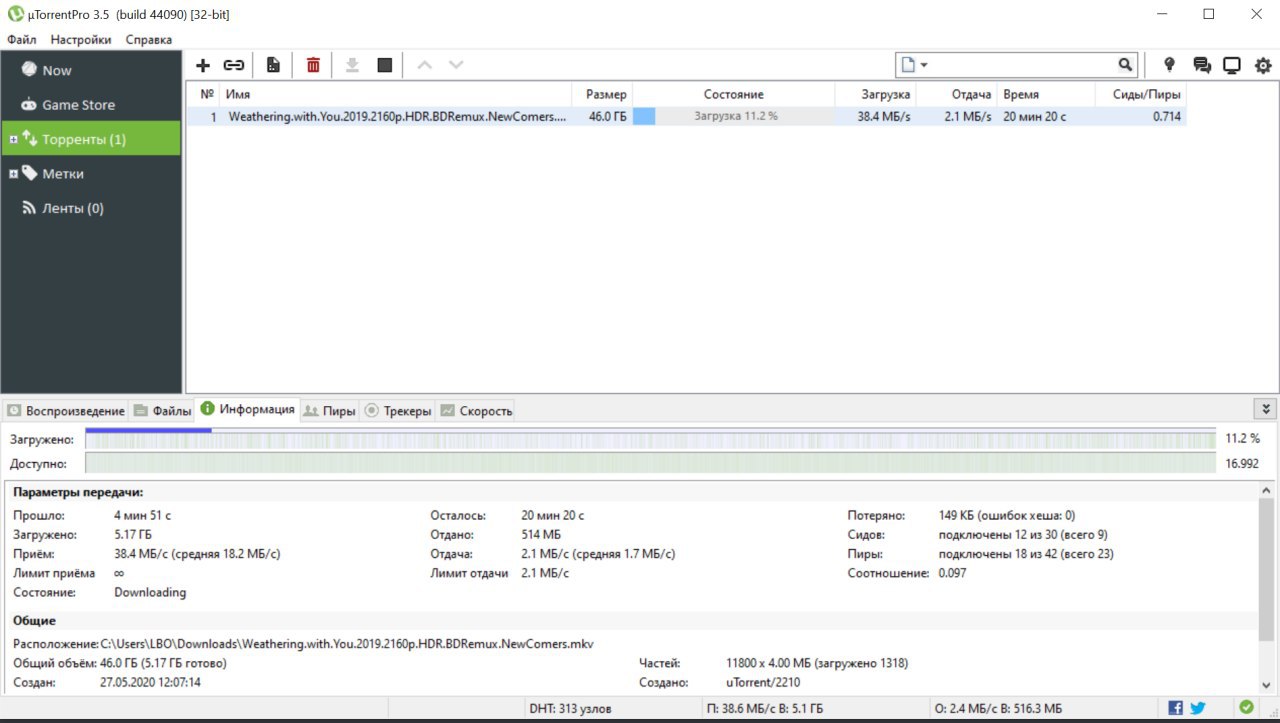Open preferences gear icon
This screenshot has width=1280, height=723.
click(x=1263, y=65)
